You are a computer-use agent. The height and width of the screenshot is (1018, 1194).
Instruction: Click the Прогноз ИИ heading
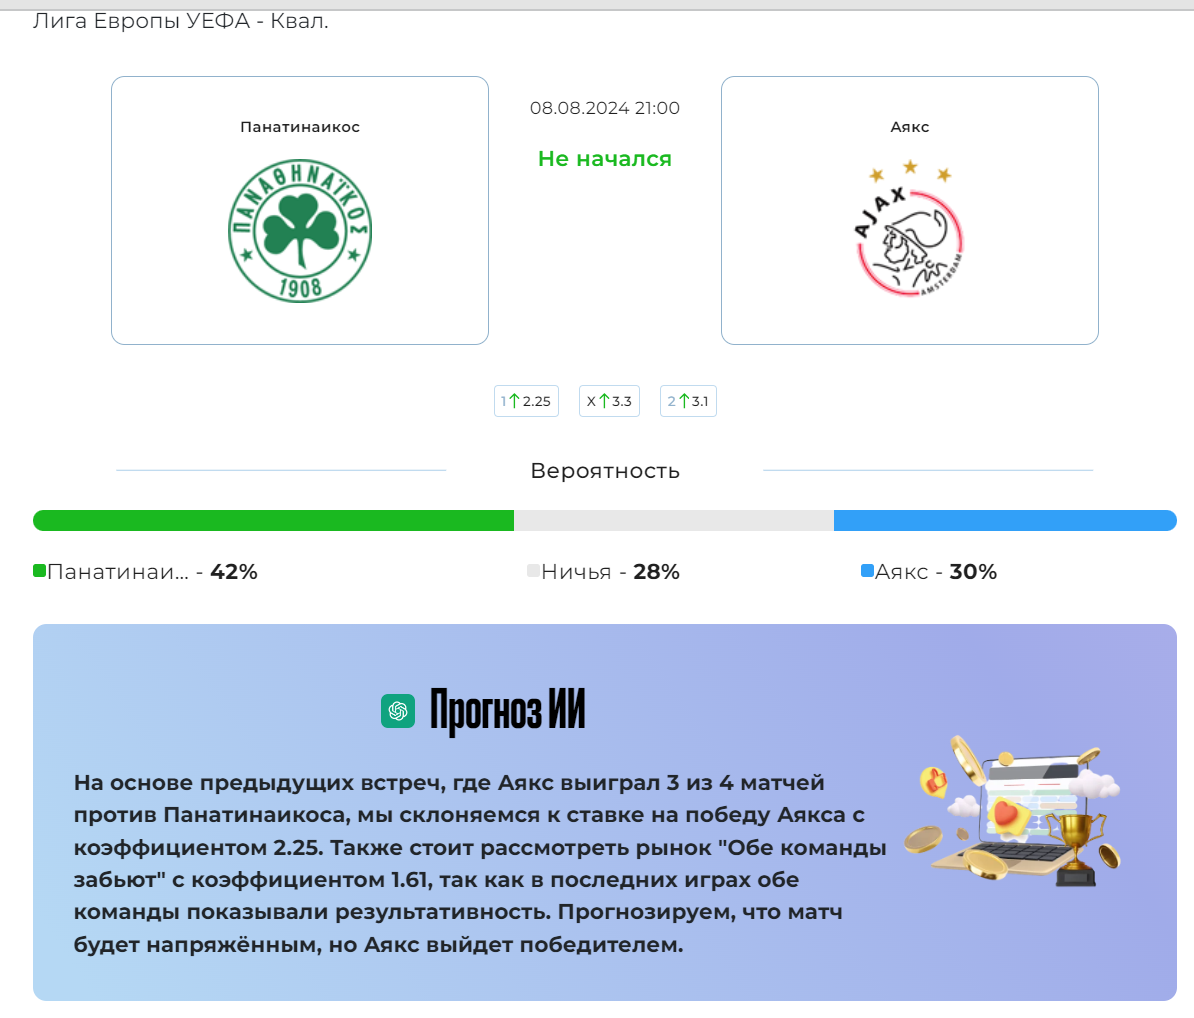click(x=507, y=711)
